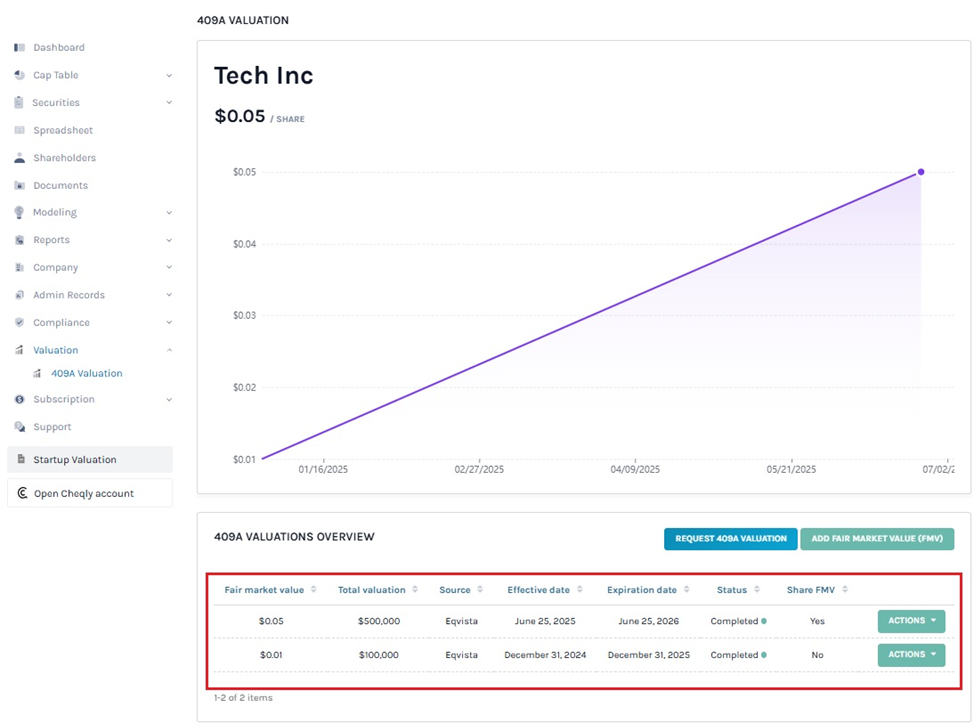Expand the Reports menu chevron
974x723 pixels.
[168, 241]
